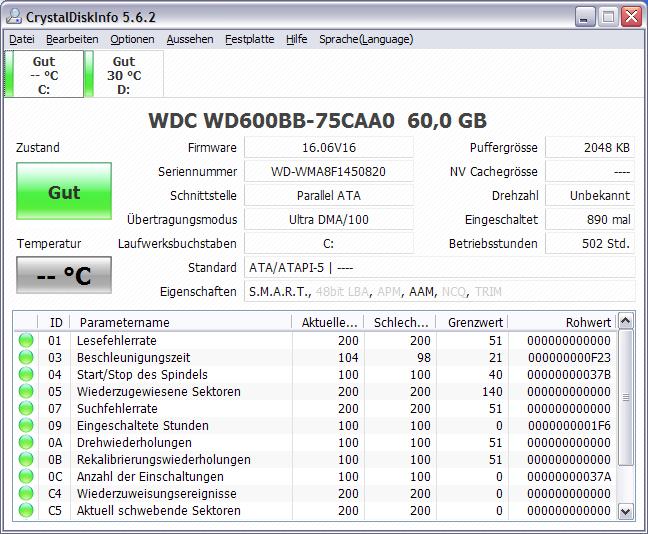648x534 pixels.
Task: Select the Drehwiederholungen row name
Action: 134,442
